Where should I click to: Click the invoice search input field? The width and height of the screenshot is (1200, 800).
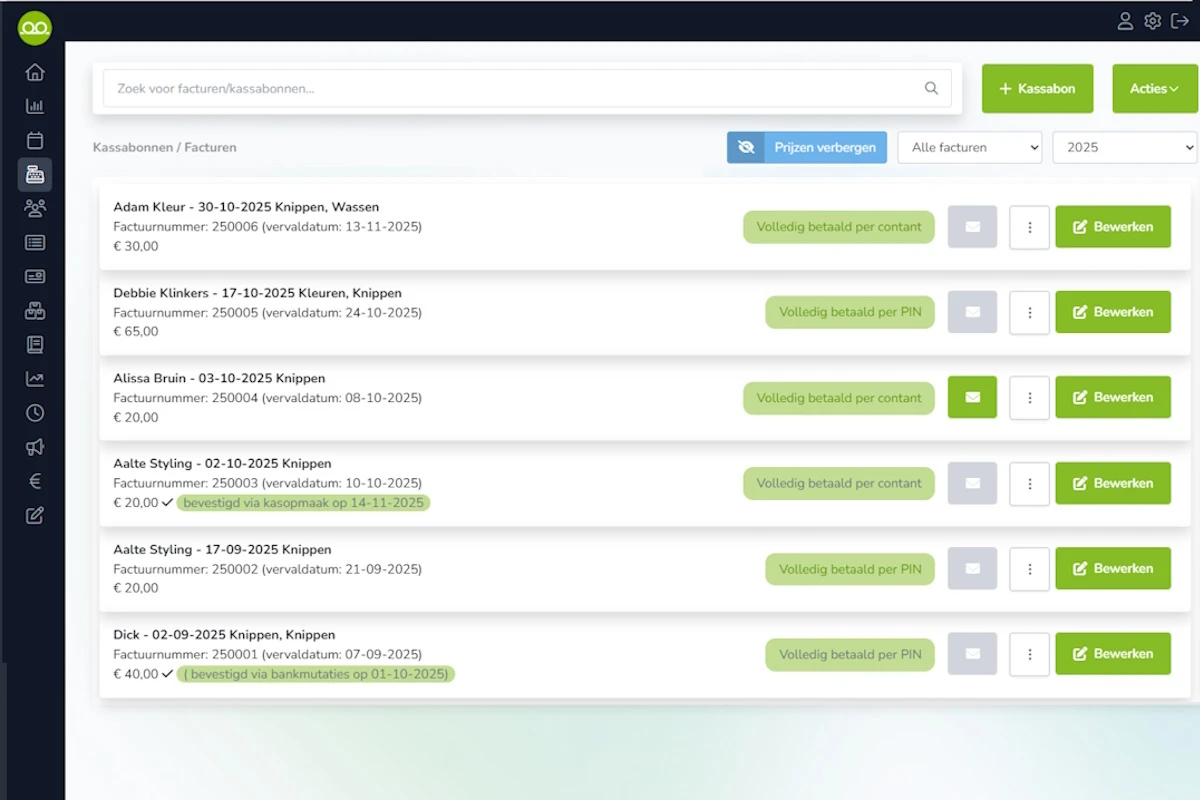point(515,89)
